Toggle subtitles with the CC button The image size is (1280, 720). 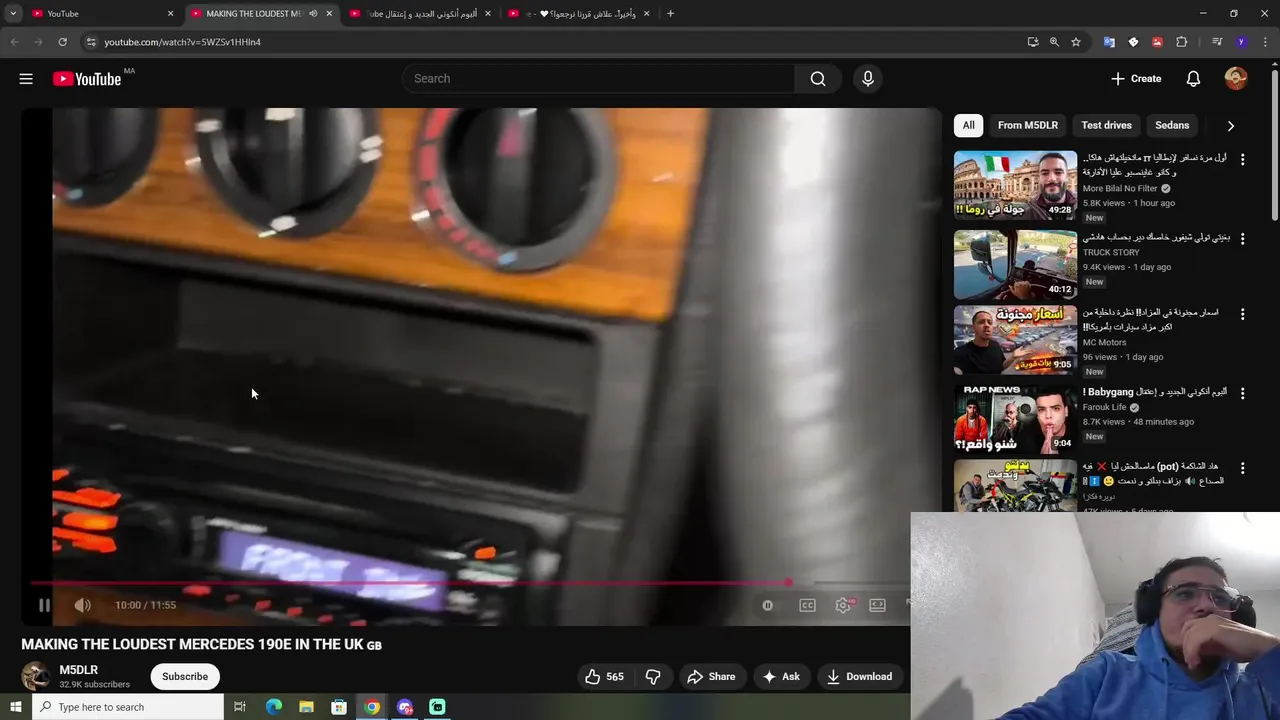[807, 605]
